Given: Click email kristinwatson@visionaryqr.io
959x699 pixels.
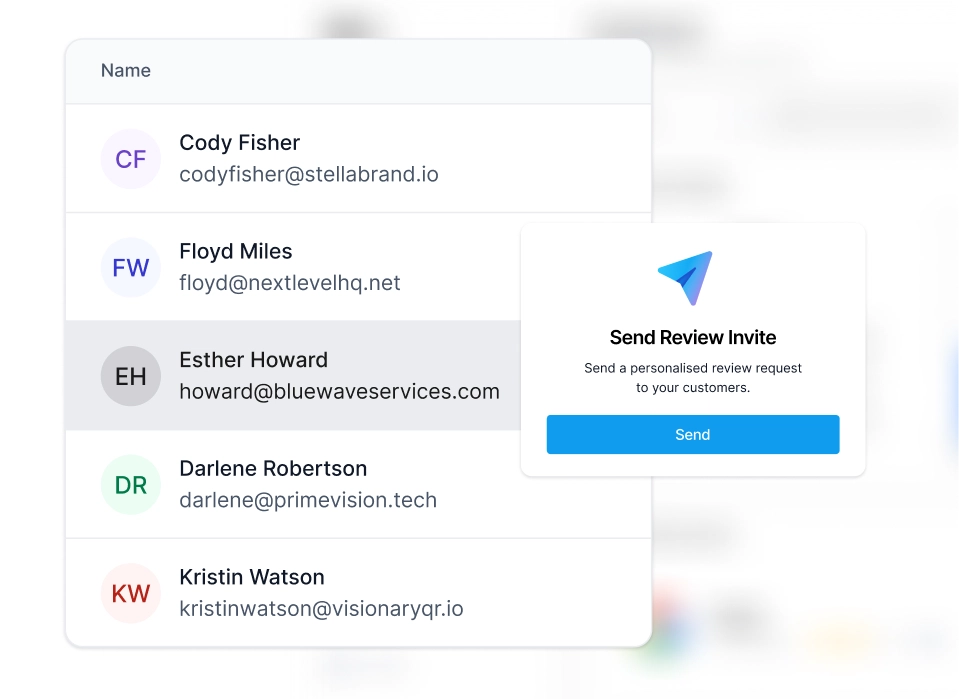Looking at the screenshot, I should (321, 608).
